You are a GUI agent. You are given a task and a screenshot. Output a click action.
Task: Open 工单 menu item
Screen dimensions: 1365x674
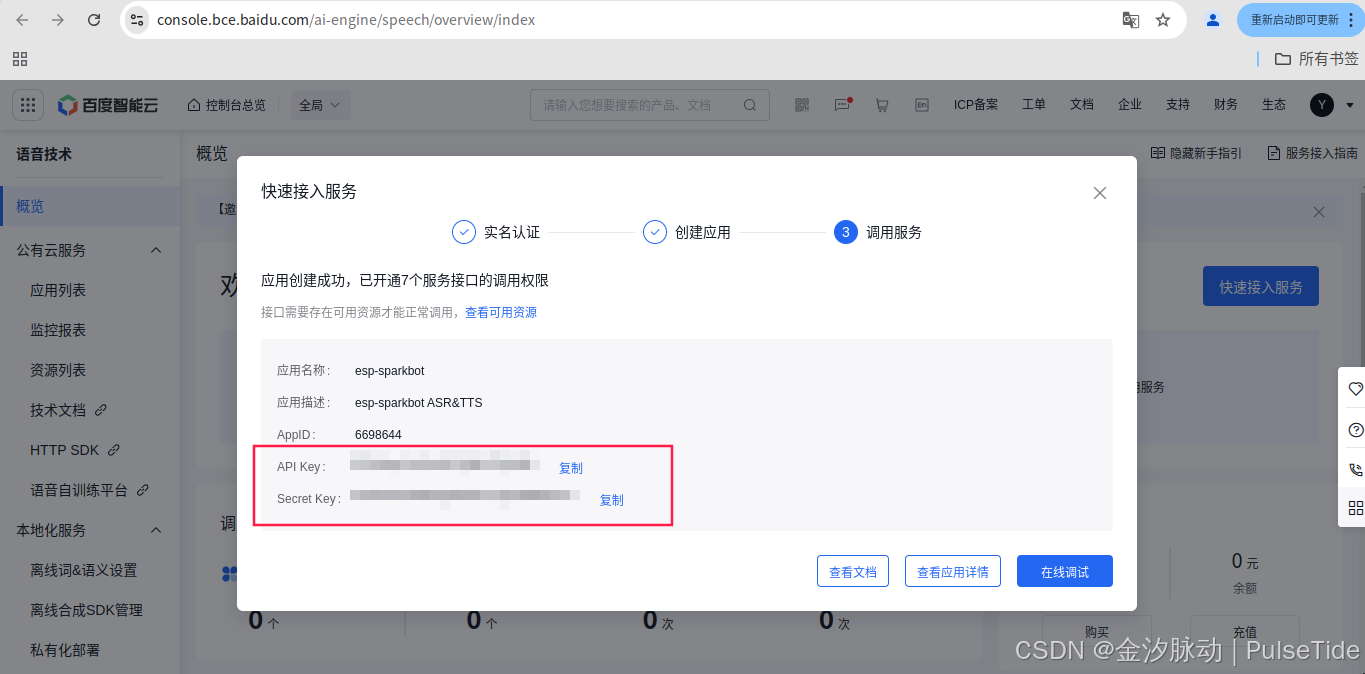[1034, 105]
